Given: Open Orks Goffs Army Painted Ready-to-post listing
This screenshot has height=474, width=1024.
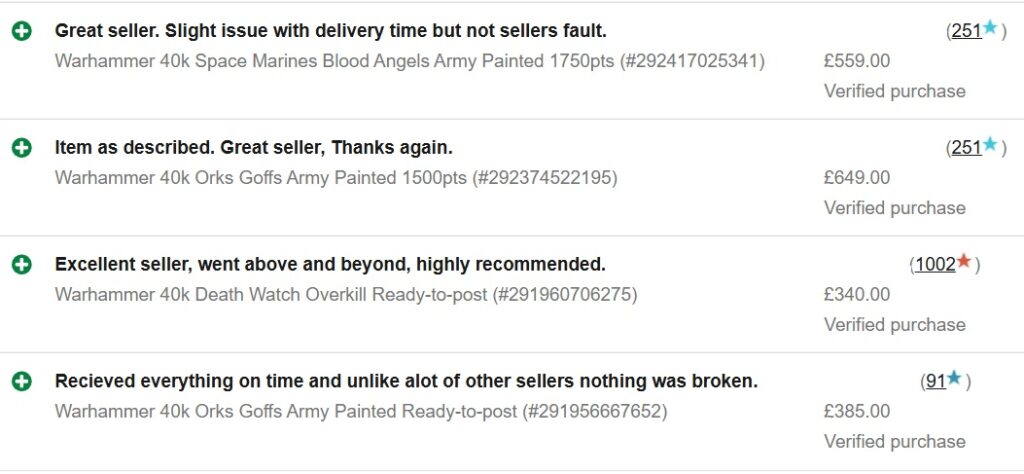Looking at the screenshot, I should (x=361, y=412).
